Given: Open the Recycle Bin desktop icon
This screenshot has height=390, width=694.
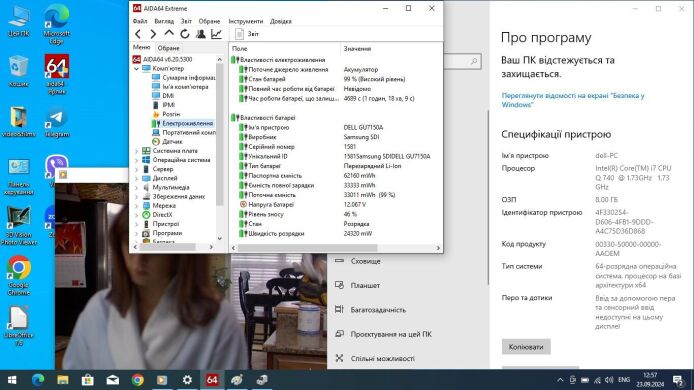Looking at the screenshot, I should point(19,71).
